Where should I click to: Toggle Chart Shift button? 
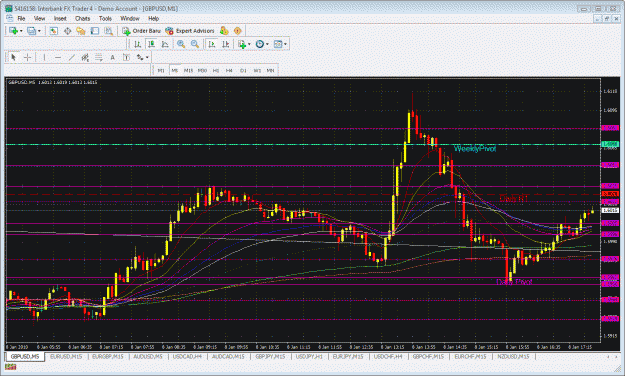coord(225,44)
